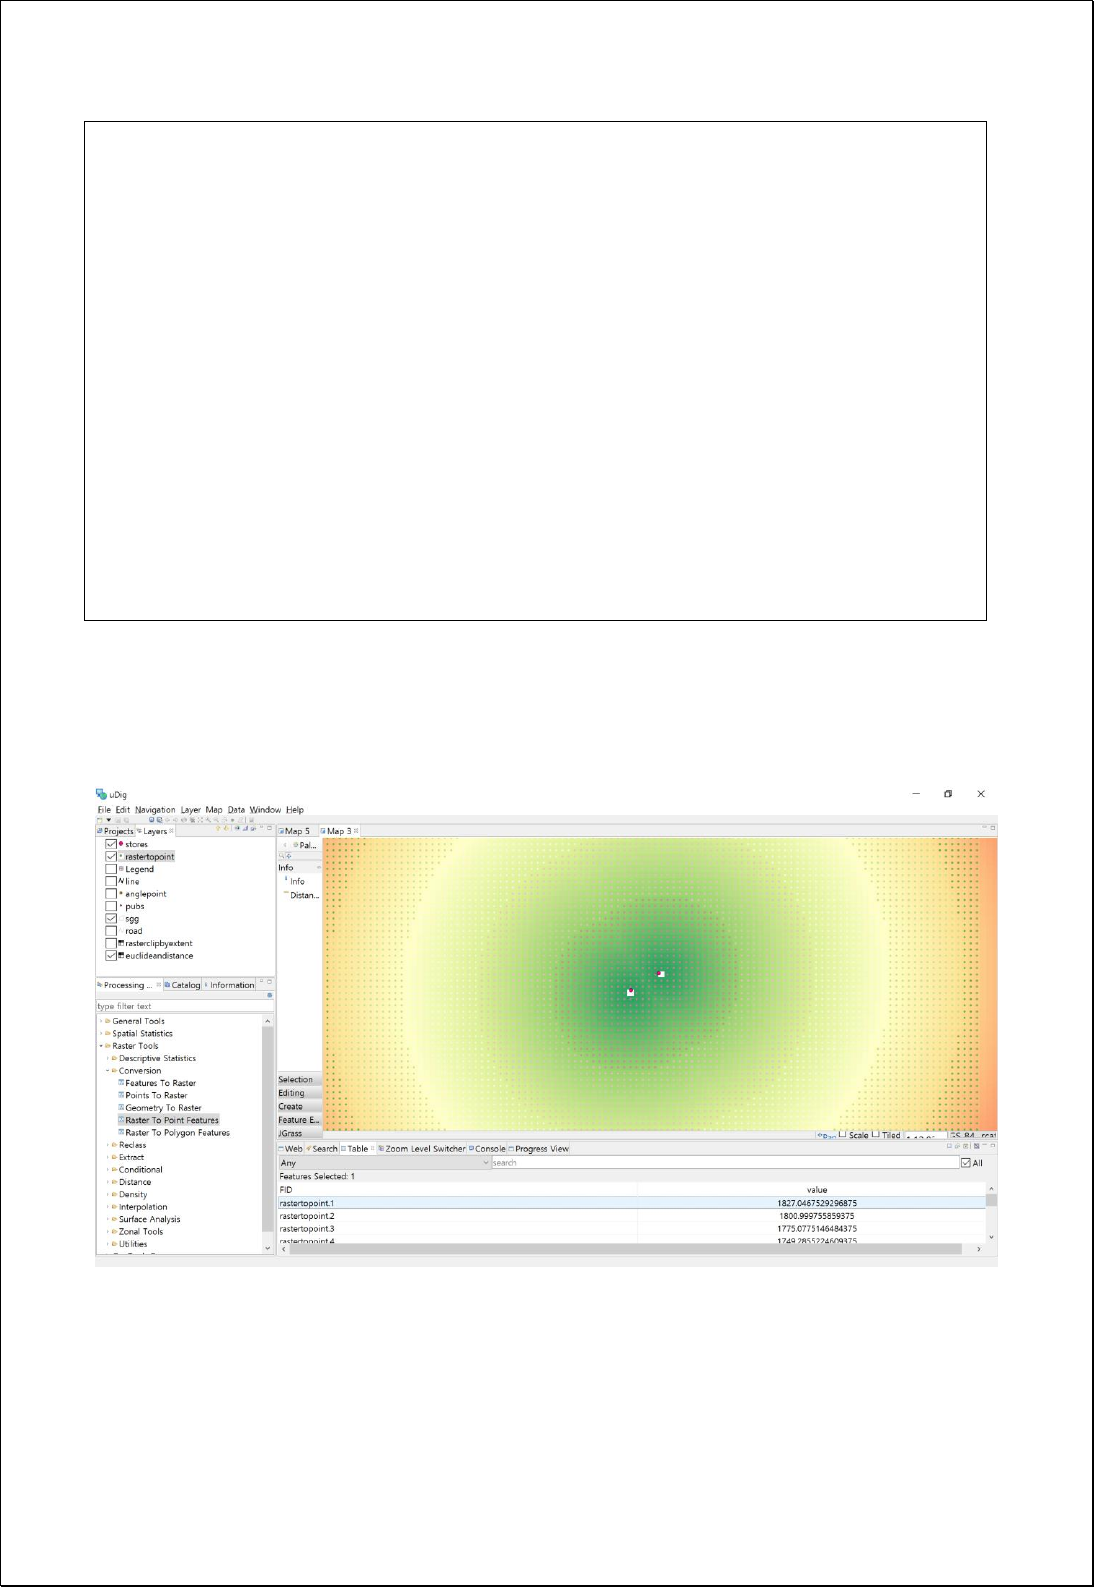The height and width of the screenshot is (1587, 1094).
Task: Check the rasterclipbyextent layer checkbox
Action: 111,943
